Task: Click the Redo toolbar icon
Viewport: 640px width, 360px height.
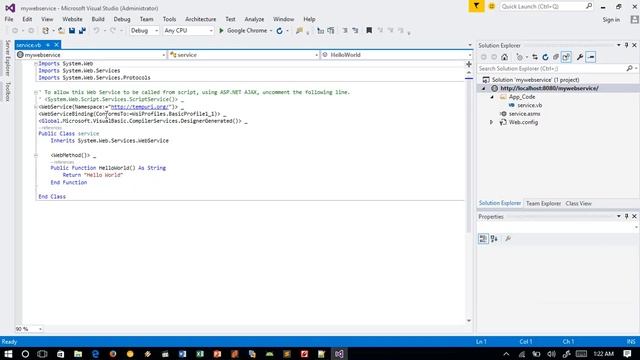Action: [113, 31]
